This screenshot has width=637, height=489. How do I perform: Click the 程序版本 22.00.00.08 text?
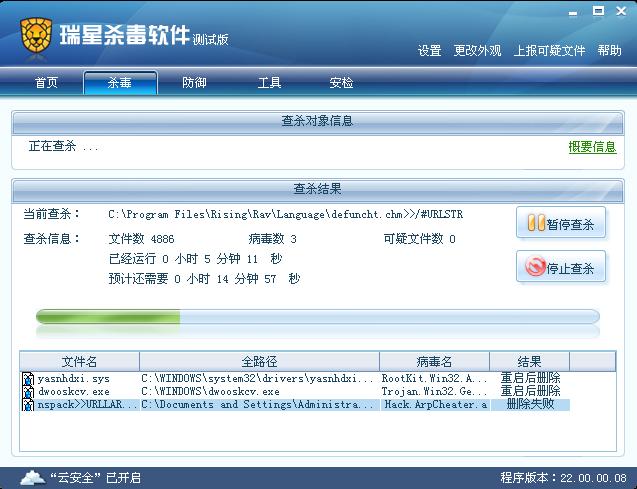coord(563,478)
